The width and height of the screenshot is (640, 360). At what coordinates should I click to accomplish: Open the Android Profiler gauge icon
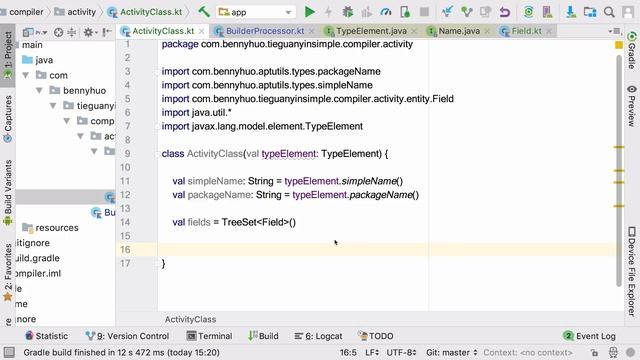[386, 12]
